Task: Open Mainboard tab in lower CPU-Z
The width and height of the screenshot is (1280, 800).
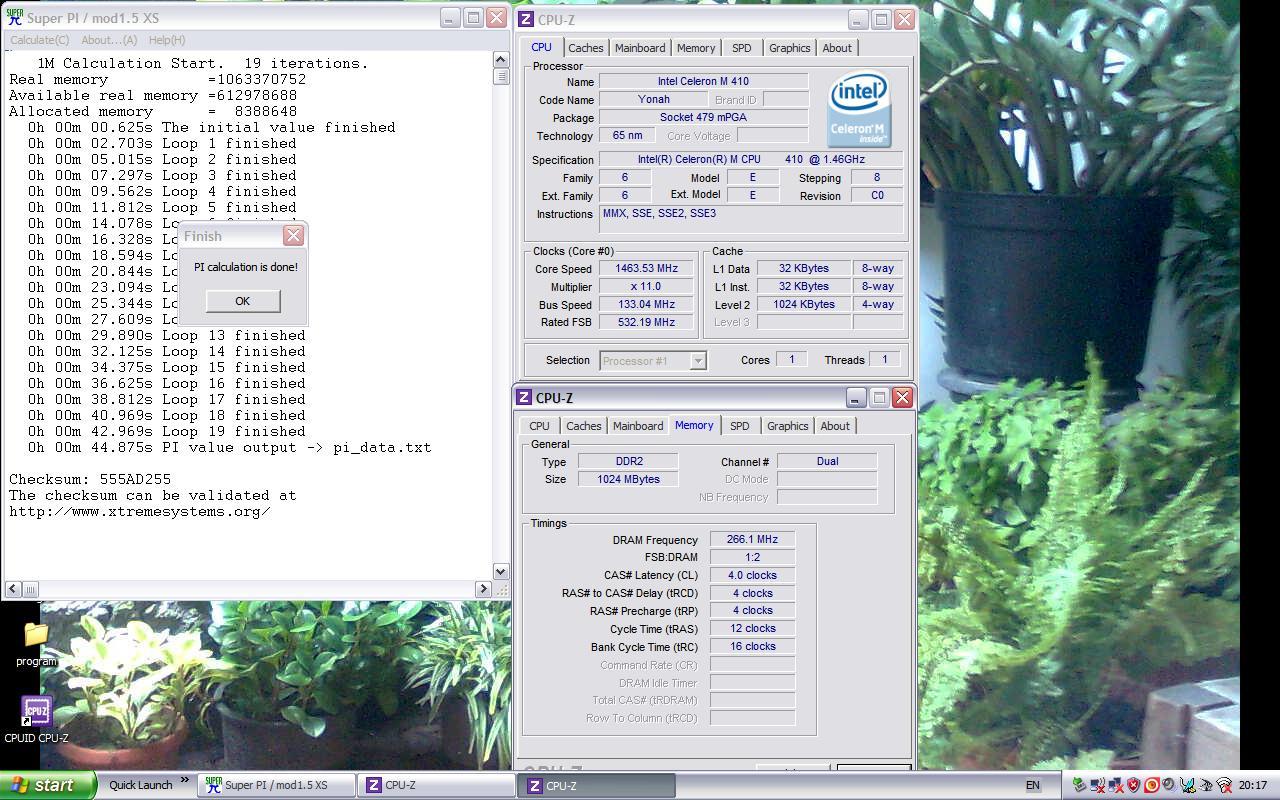Action: tap(638, 426)
